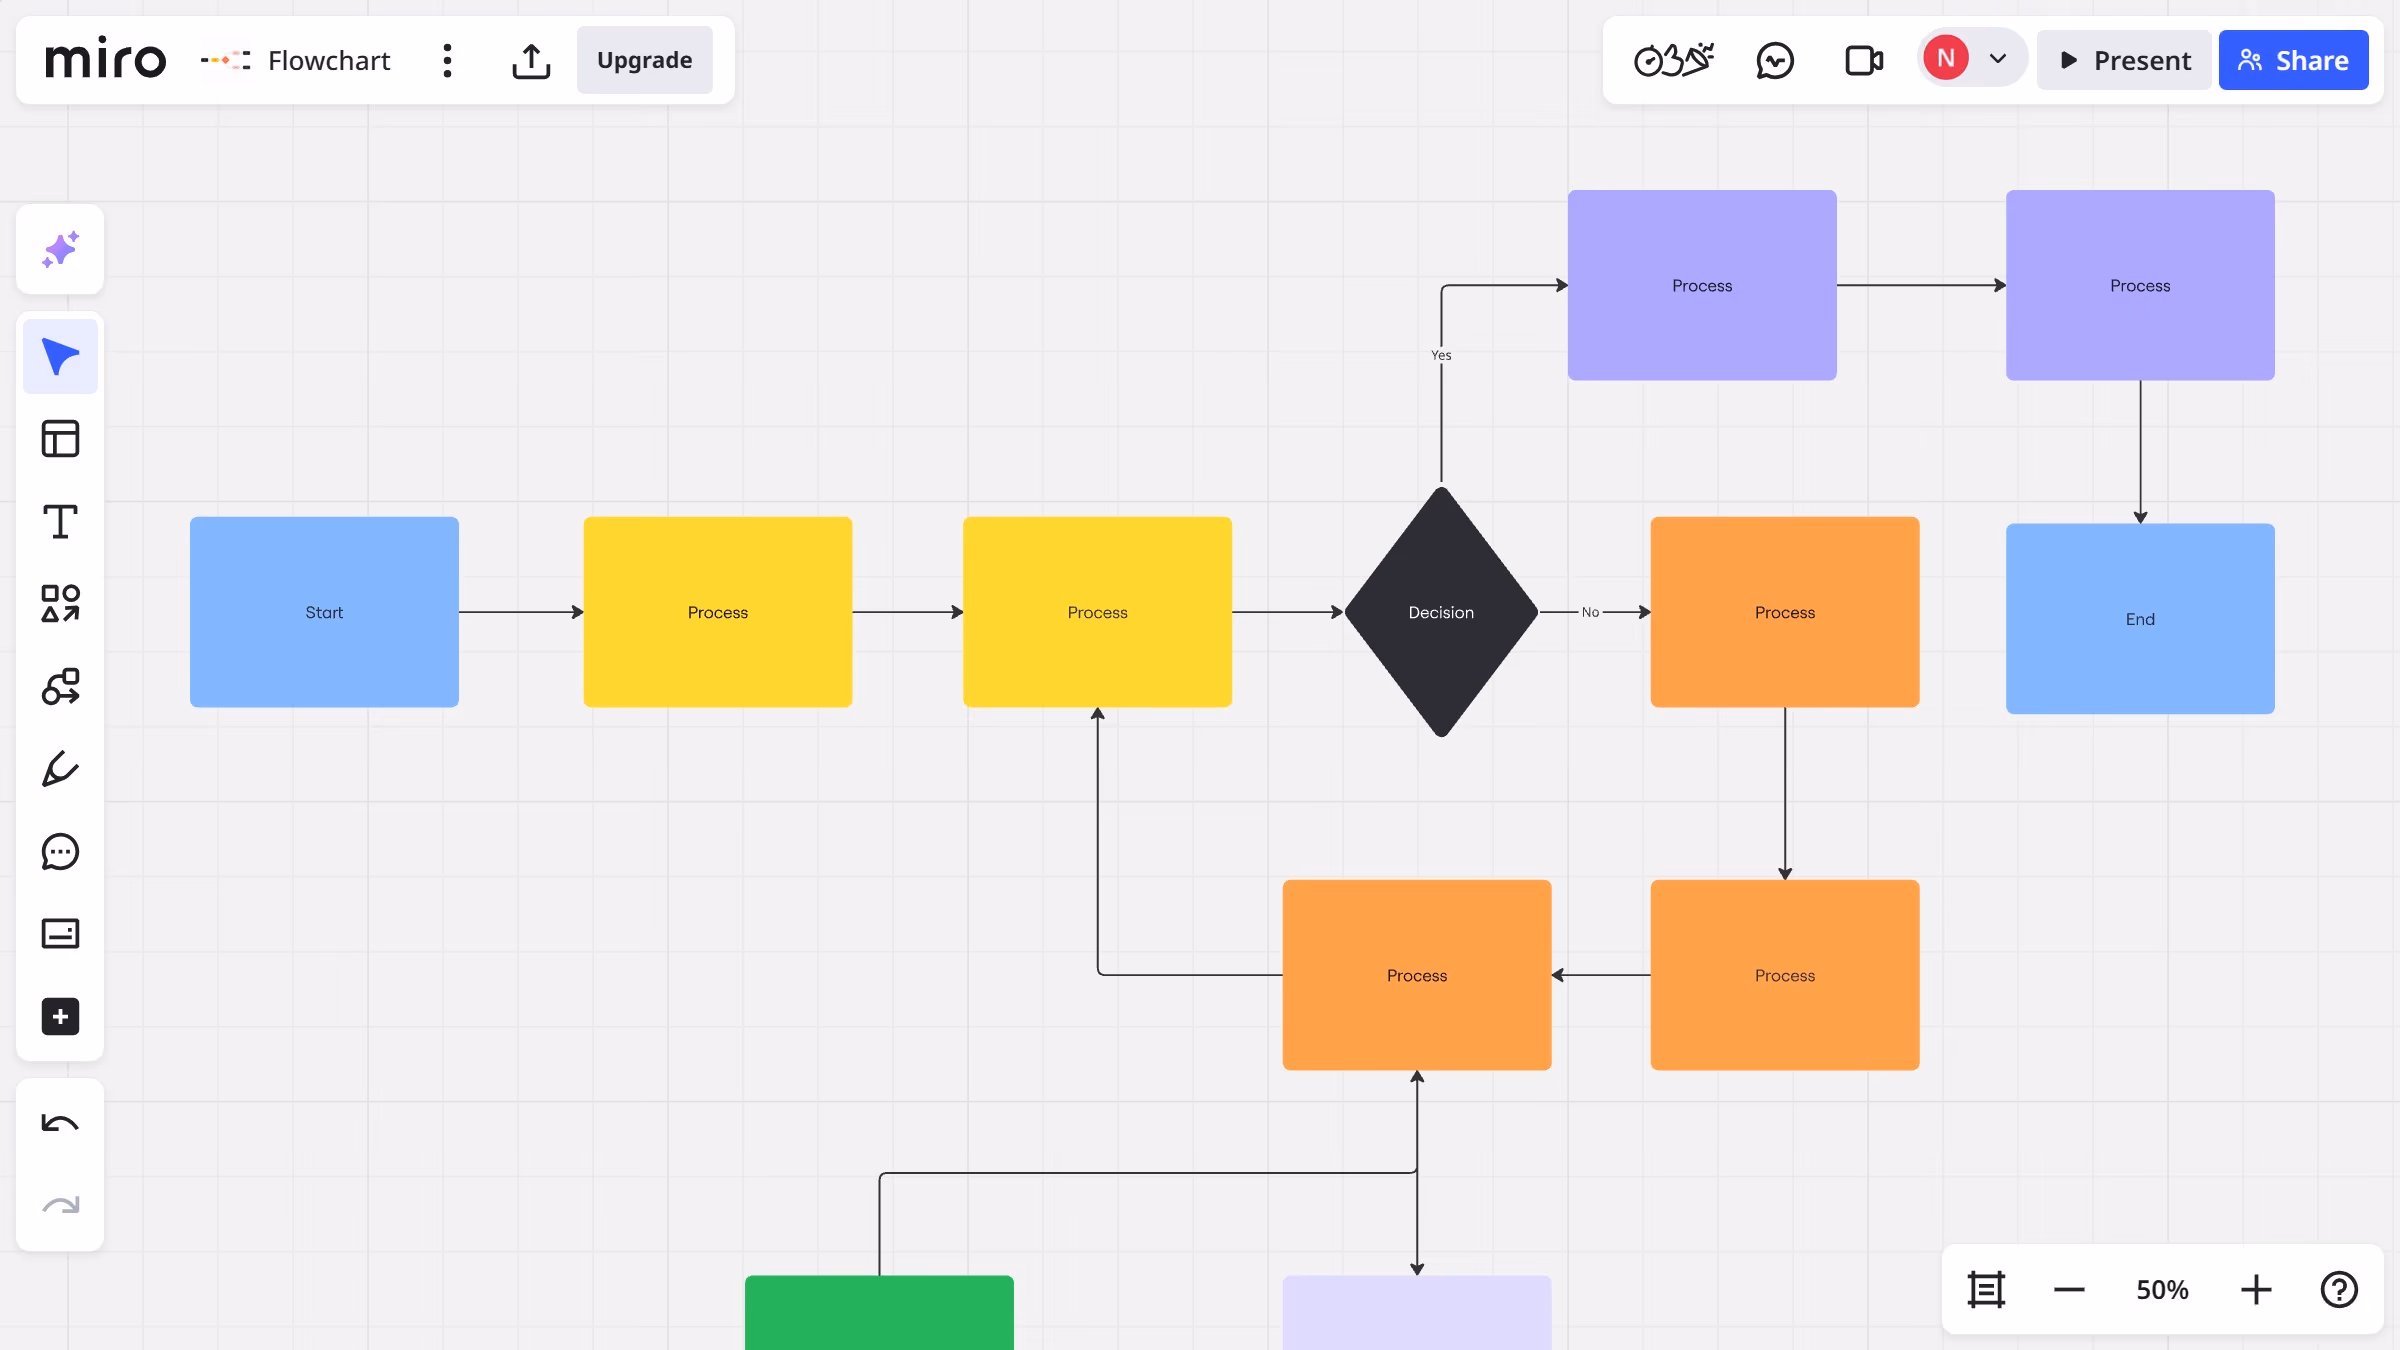
Task: Click the Yes connector label
Action: point(1441,355)
